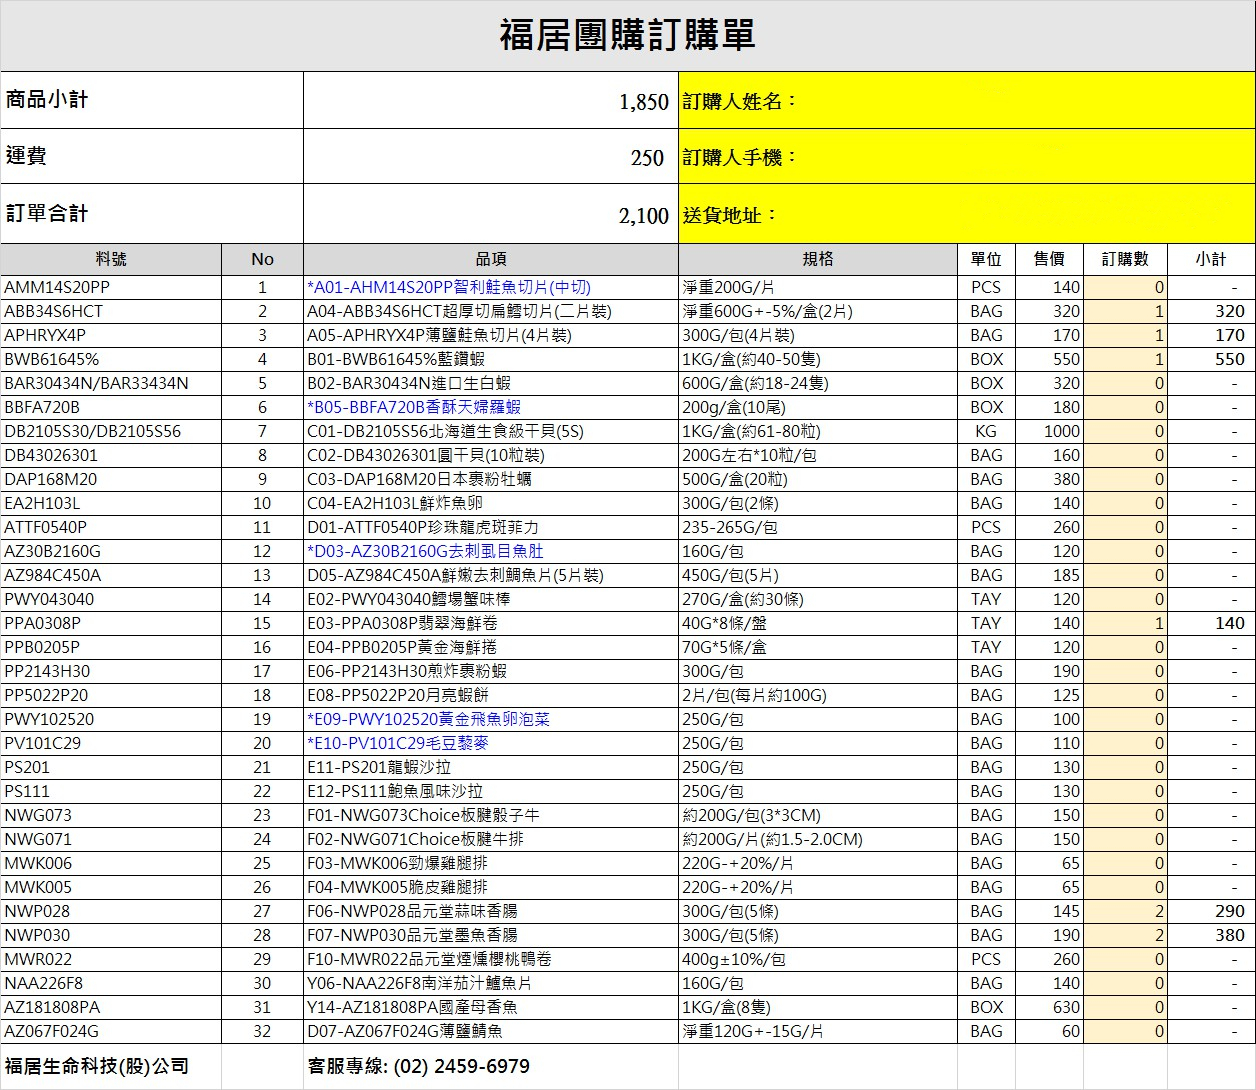Select subtotal 380 in NWP030 row
Screen dimensions: 1256x1090
pos(1230,935)
